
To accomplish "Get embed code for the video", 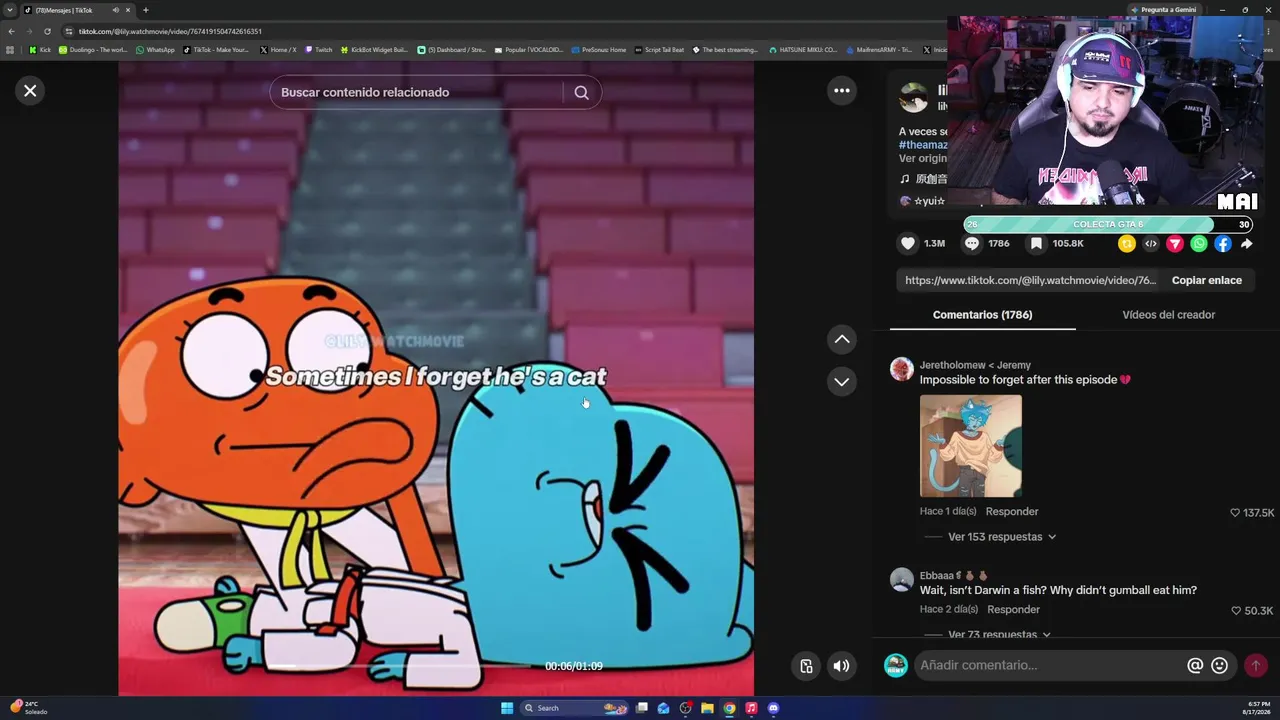I will point(1151,243).
